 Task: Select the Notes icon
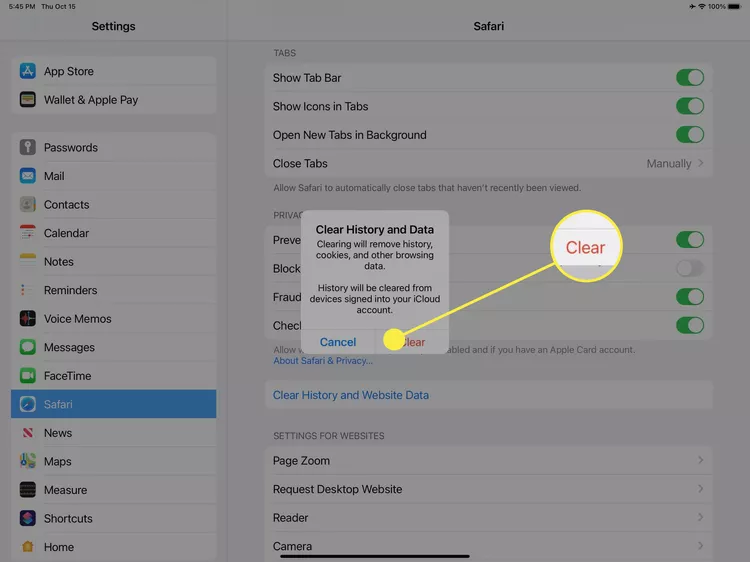pos(28,261)
